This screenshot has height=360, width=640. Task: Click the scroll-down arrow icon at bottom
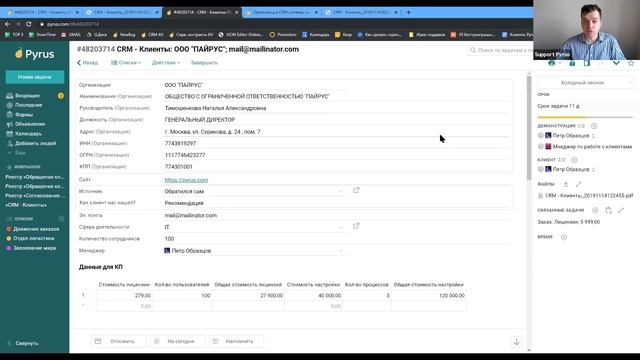(x=516, y=342)
